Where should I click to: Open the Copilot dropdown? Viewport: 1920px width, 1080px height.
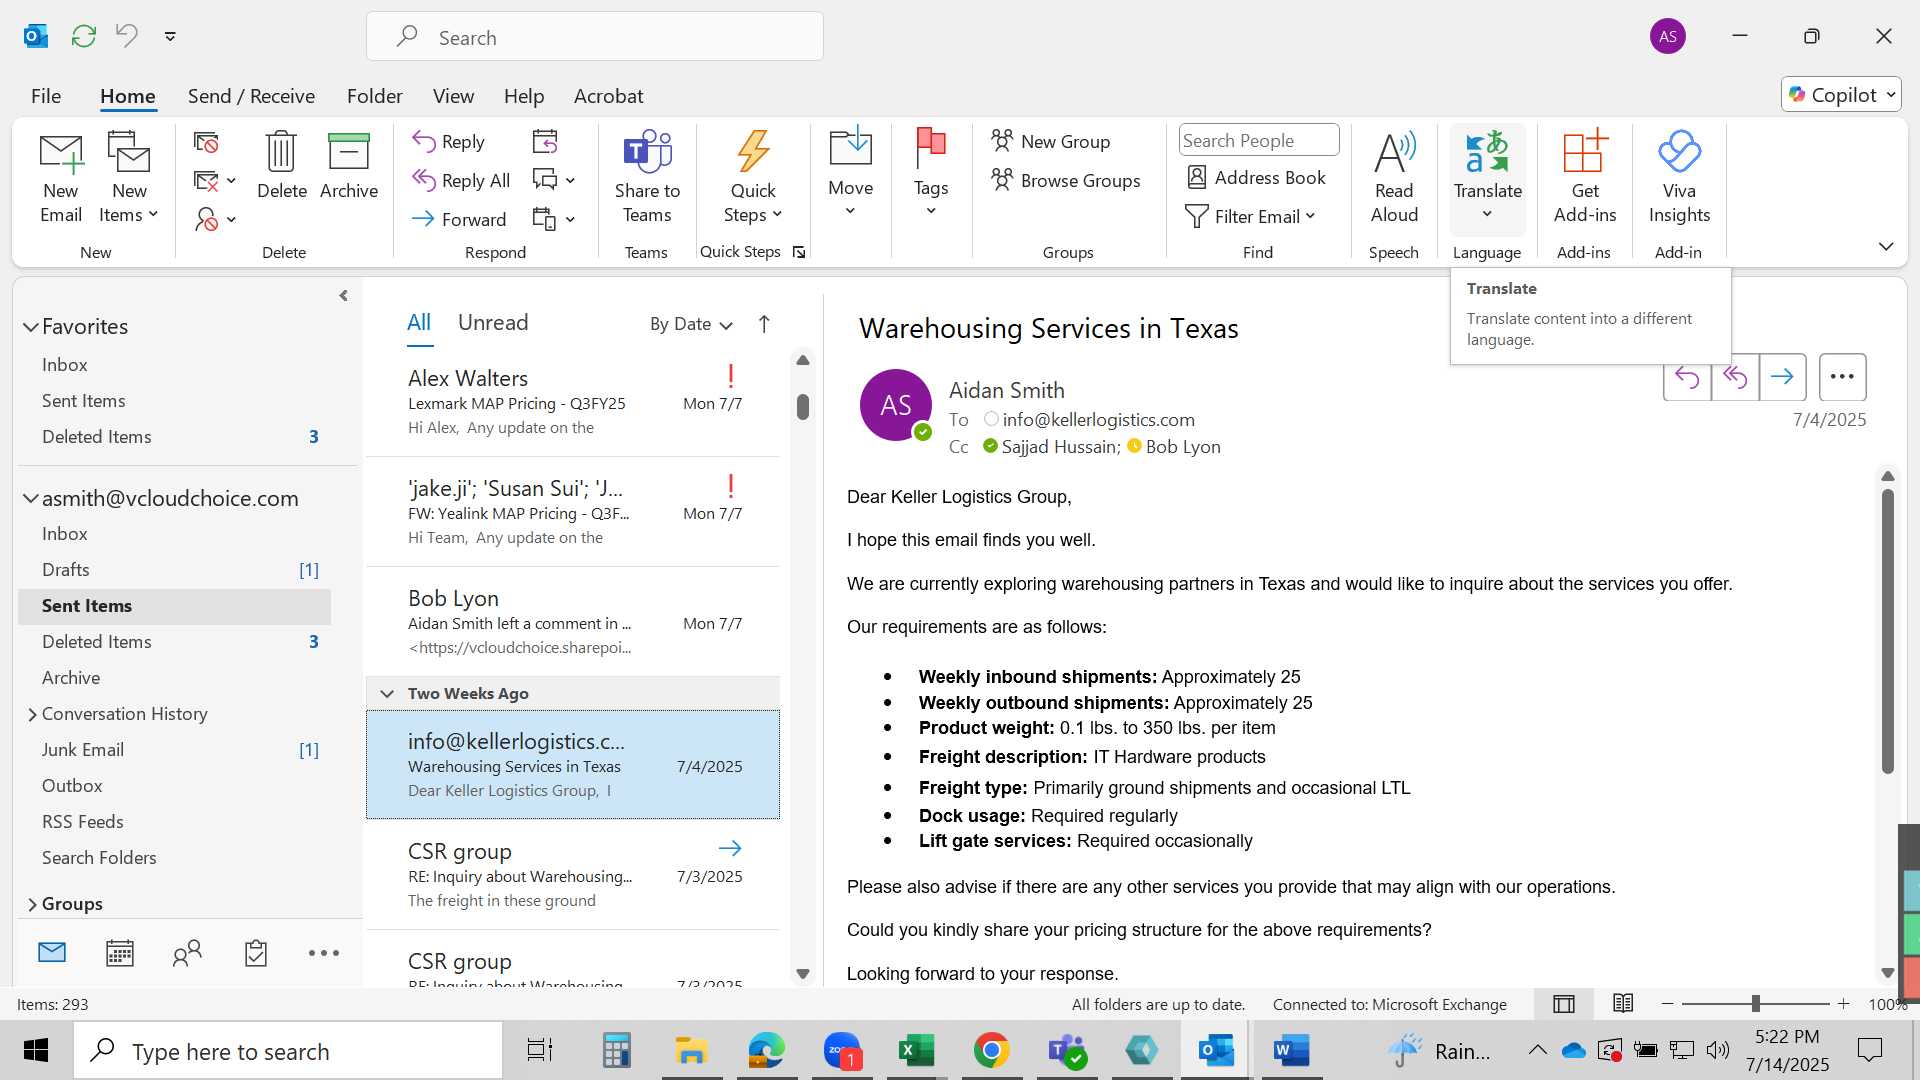(1841, 95)
